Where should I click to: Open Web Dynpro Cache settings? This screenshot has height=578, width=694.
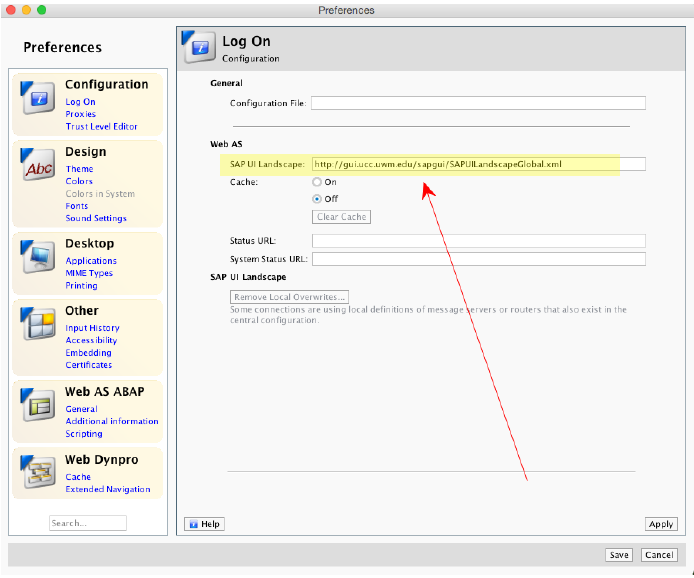point(78,477)
